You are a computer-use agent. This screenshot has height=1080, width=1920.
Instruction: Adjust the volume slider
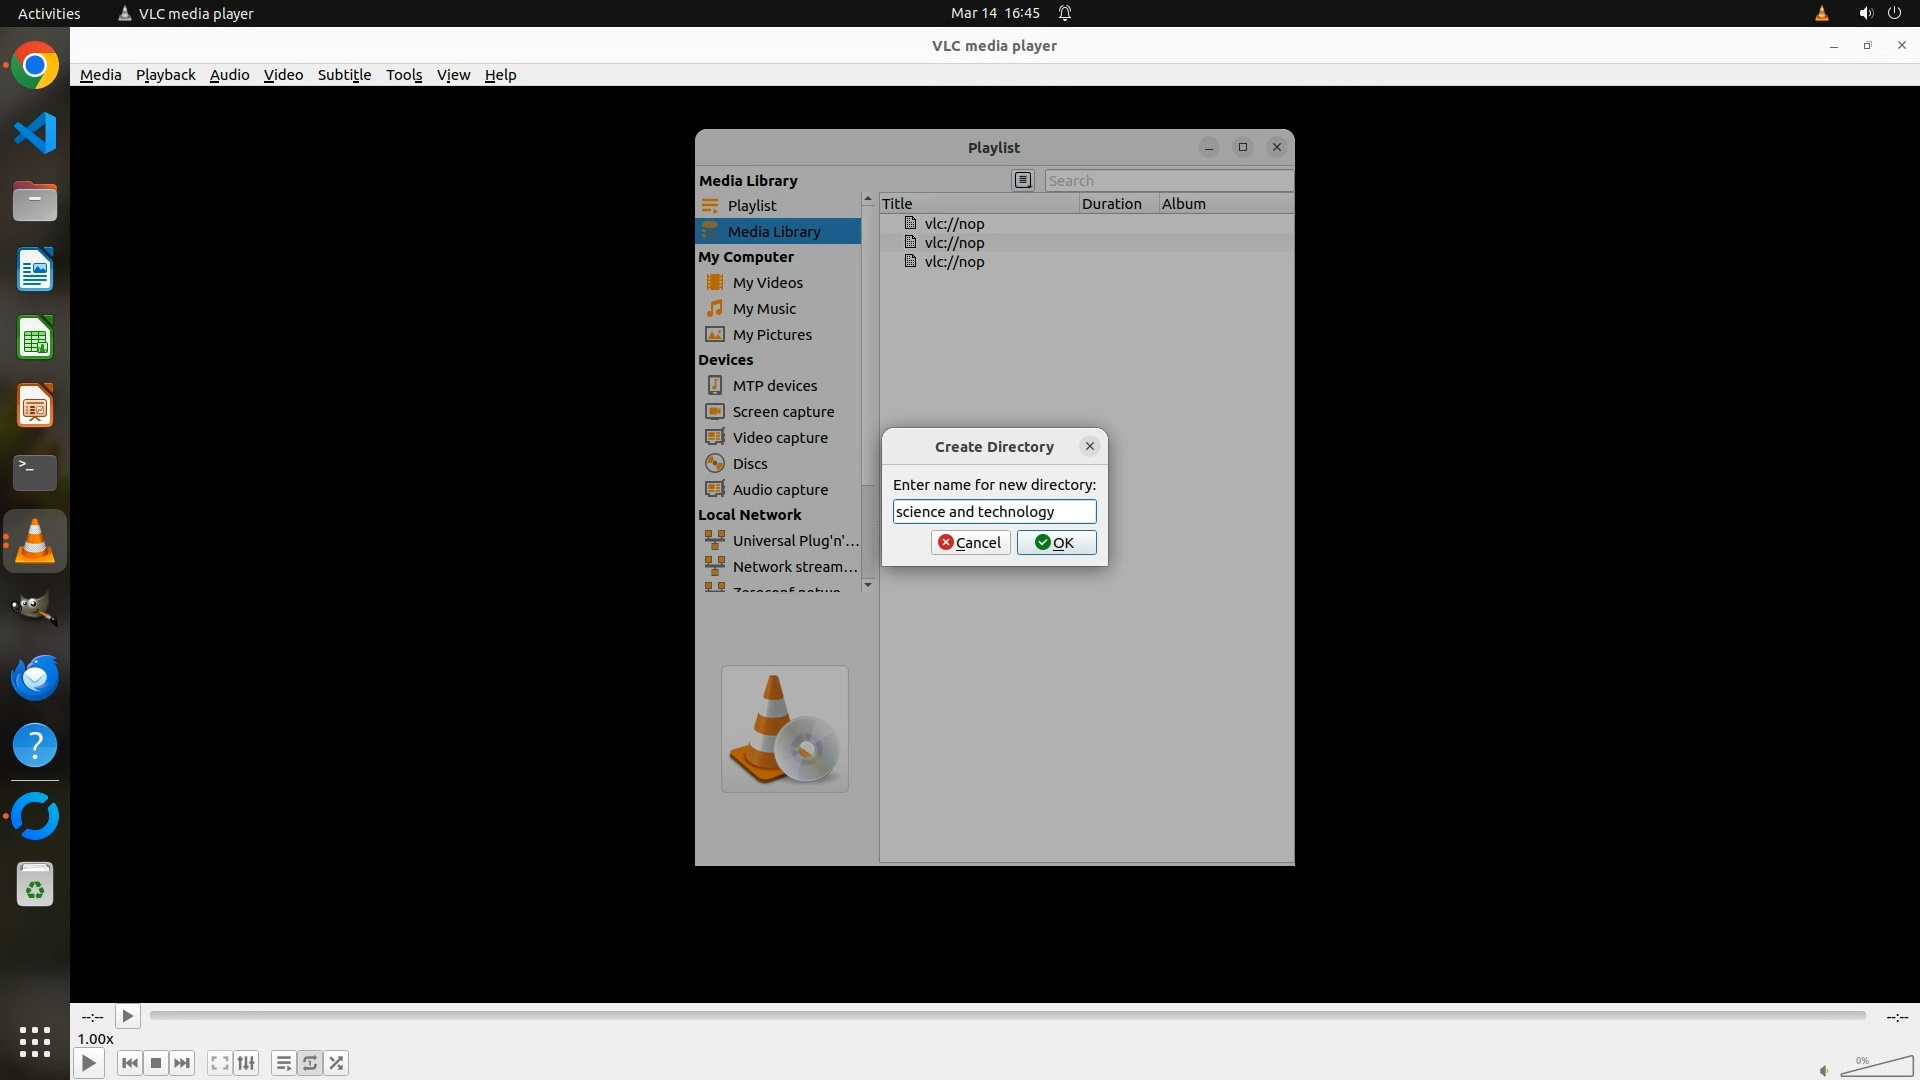(1876, 1066)
